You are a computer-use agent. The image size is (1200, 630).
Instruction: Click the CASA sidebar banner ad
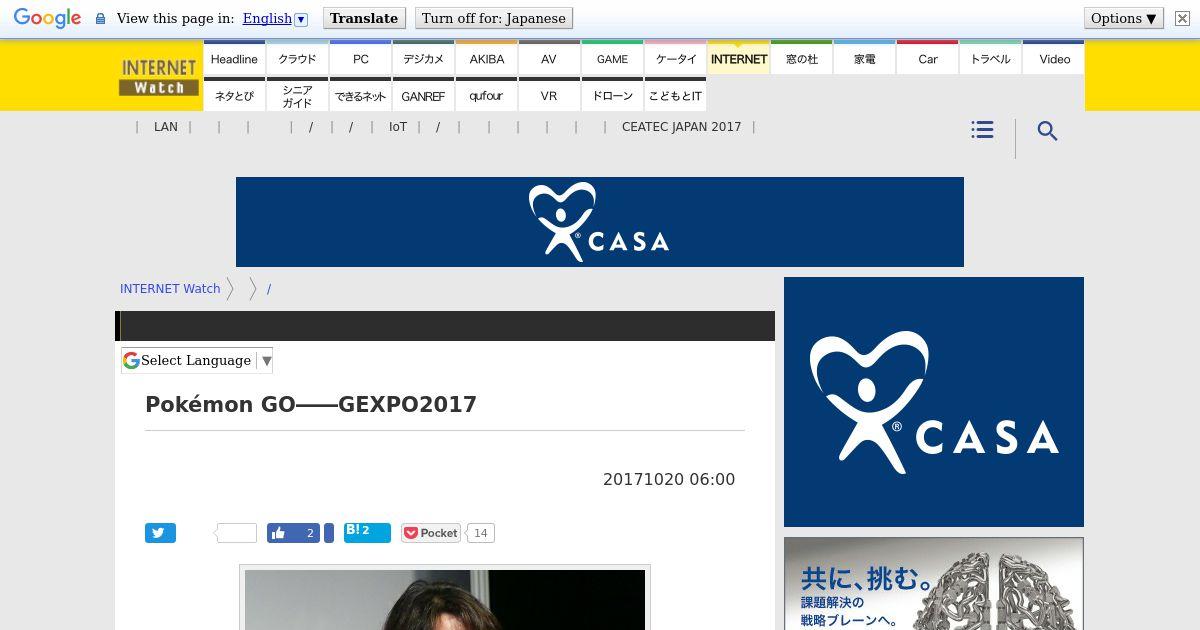934,402
